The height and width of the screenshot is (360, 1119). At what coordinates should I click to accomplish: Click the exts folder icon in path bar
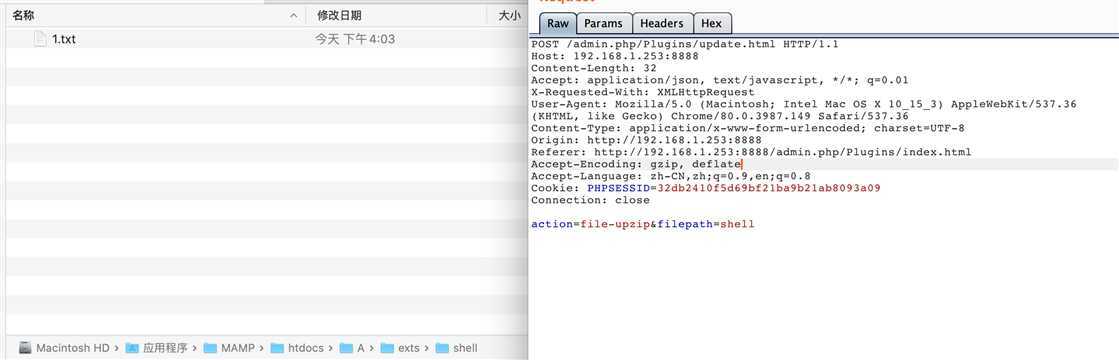click(x=387, y=348)
